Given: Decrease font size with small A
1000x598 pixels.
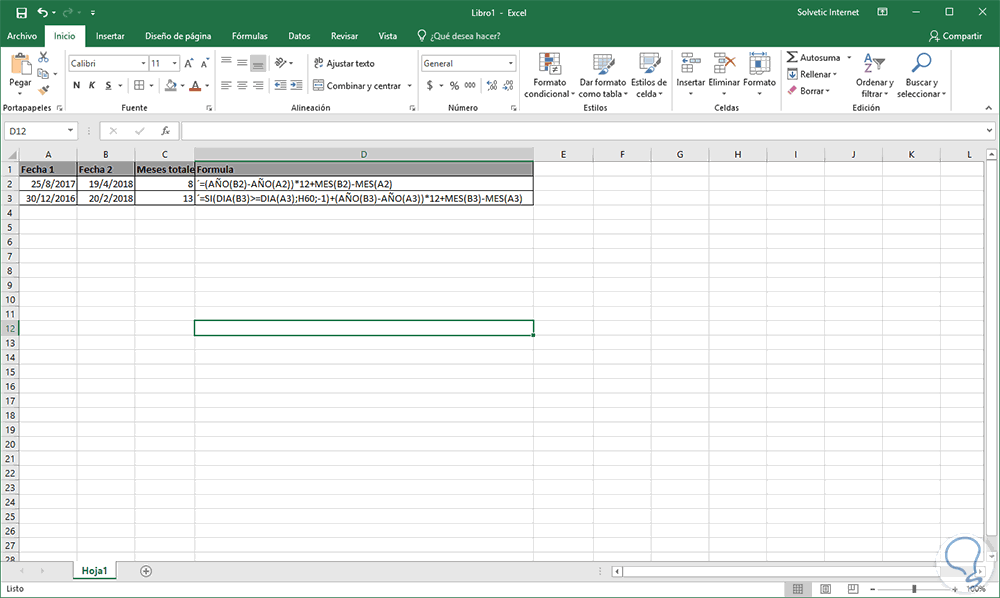Looking at the screenshot, I should tap(205, 64).
